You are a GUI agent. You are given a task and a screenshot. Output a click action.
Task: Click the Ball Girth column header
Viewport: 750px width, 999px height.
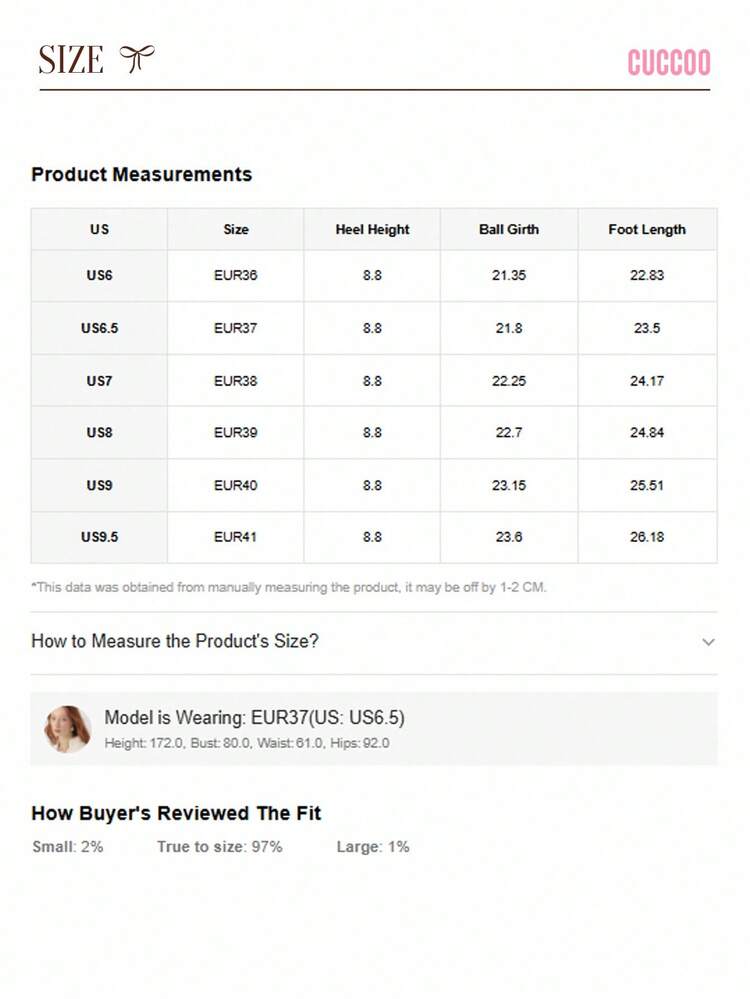point(508,229)
